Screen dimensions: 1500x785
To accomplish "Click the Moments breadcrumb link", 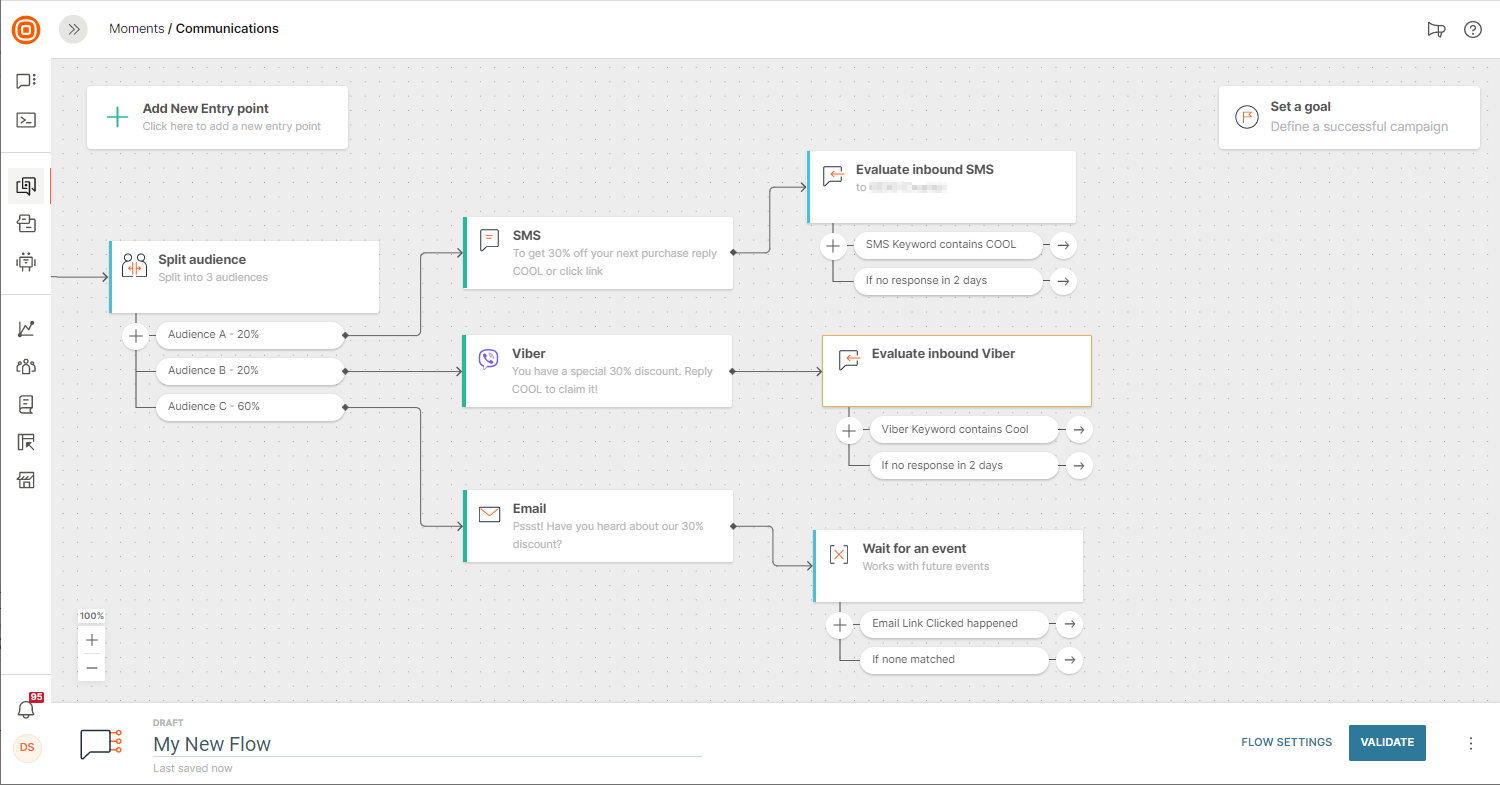I will (136, 29).
